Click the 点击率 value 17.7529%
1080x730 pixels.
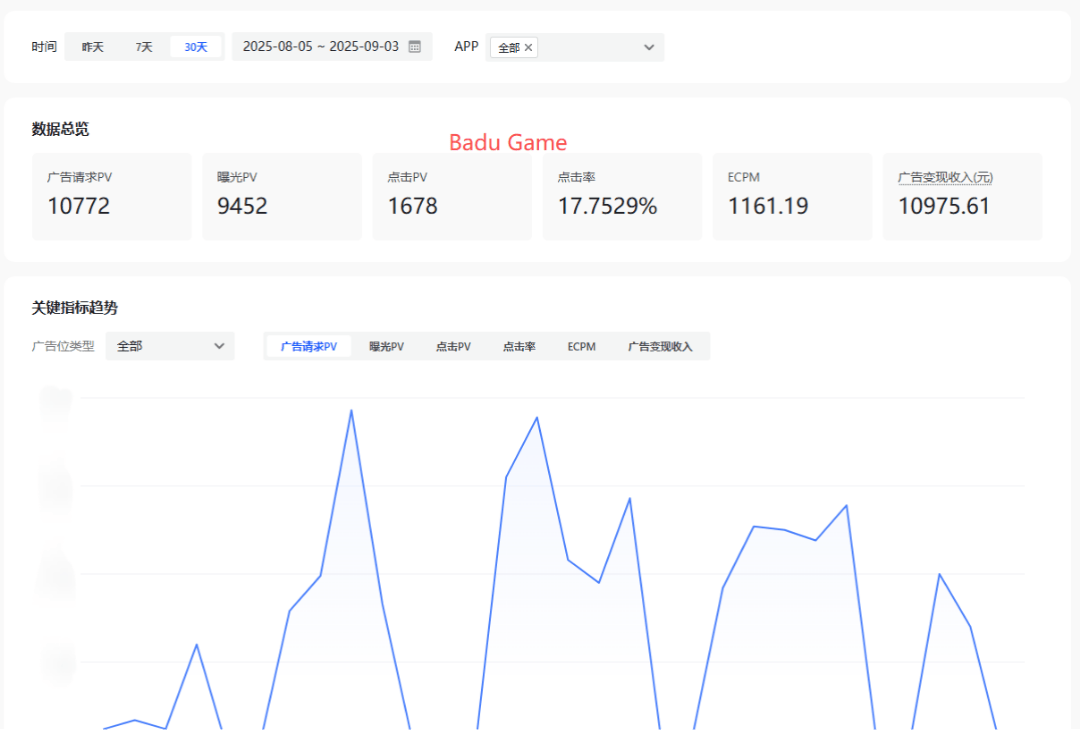(x=608, y=206)
